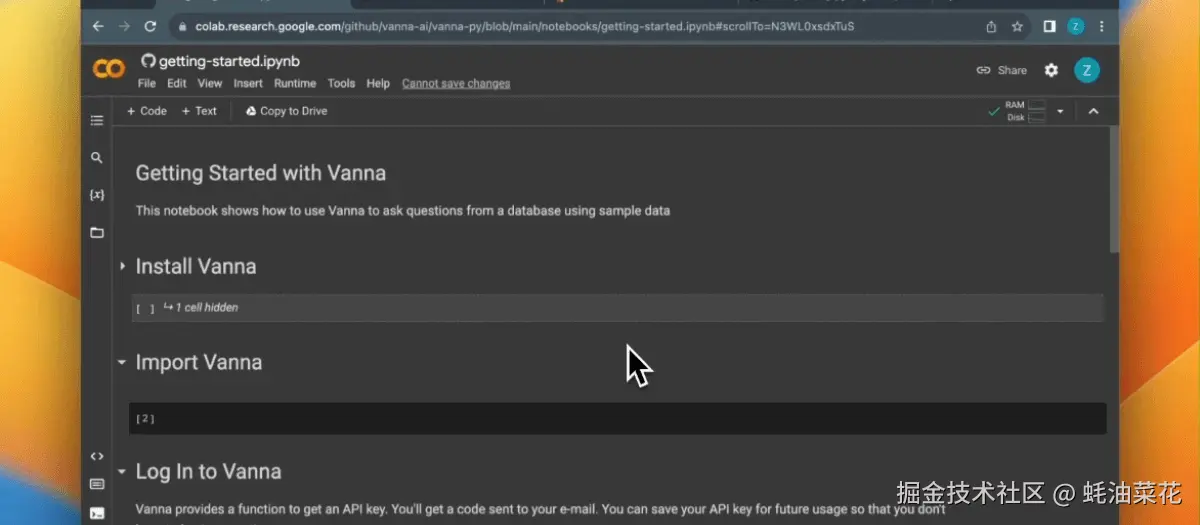The width and height of the screenshot is (1200, 525).
Task: Click the browser forward arrow
Action: tap(124, 26)
